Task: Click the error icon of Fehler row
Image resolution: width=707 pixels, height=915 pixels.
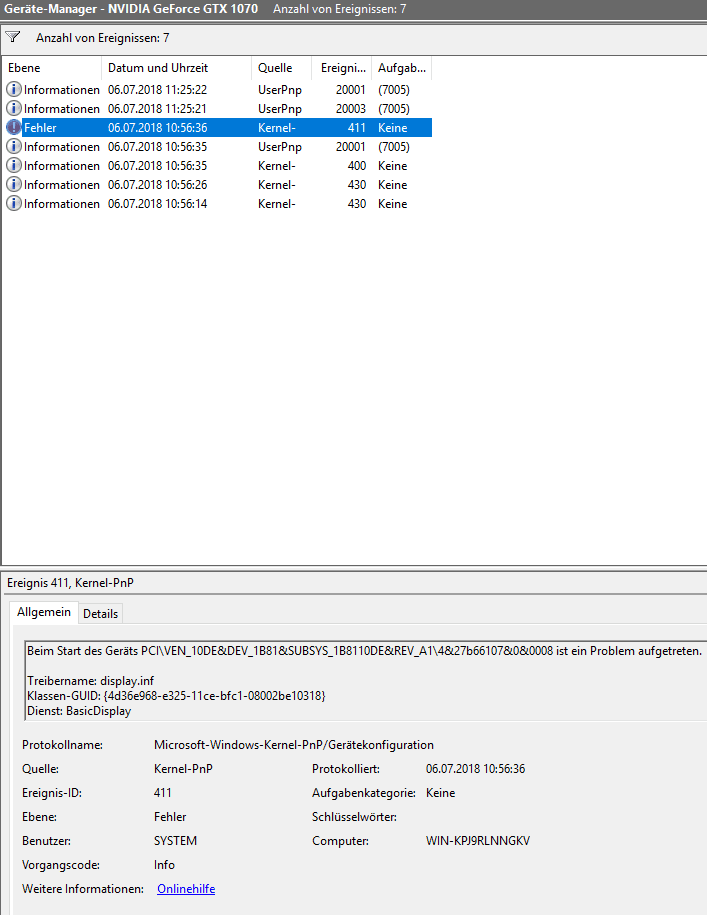Action: (13, 127)
